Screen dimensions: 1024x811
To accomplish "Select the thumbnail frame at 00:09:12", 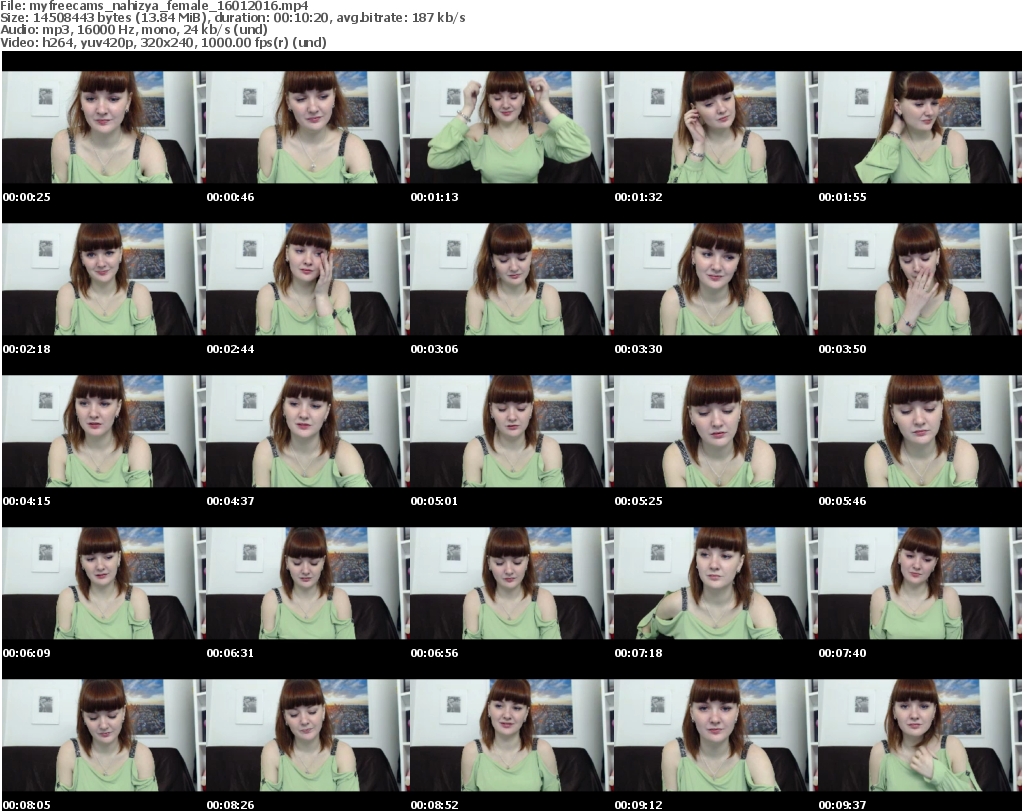I will 715,736.
